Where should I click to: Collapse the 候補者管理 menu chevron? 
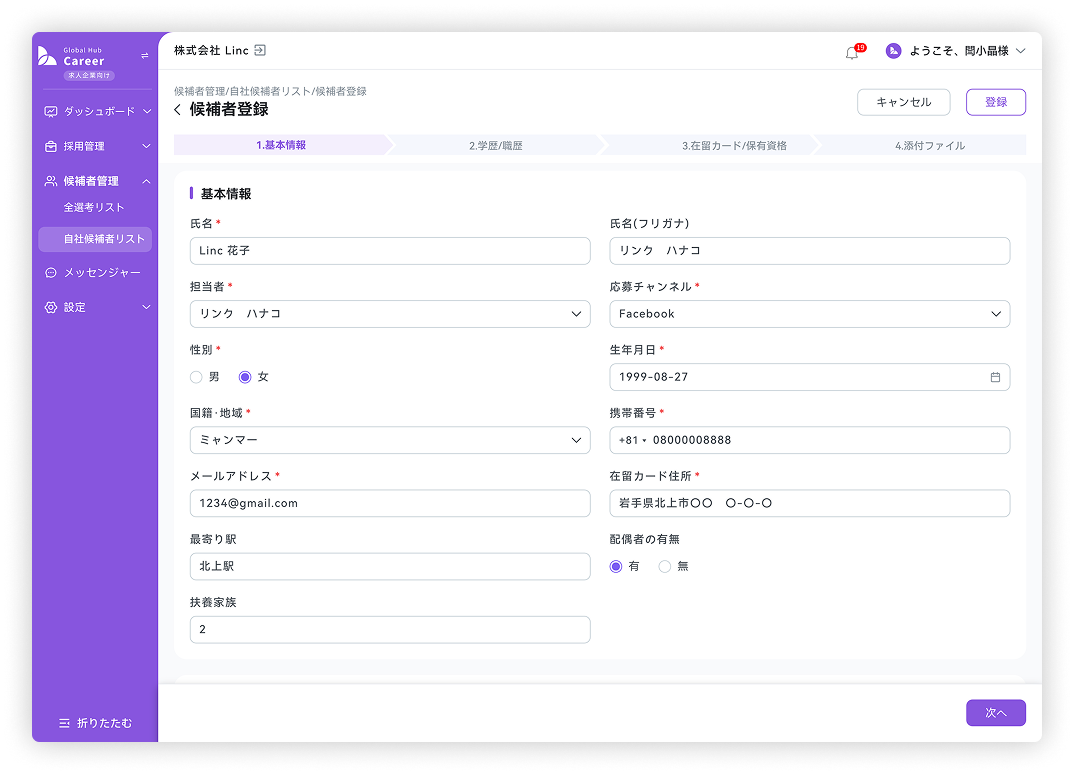(146, 181)
